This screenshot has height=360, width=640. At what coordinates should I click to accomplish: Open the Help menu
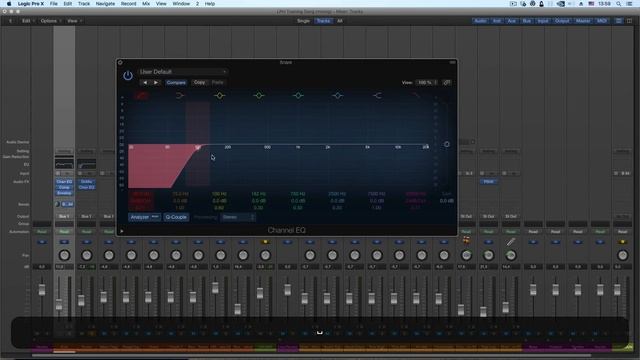(210, 4)
